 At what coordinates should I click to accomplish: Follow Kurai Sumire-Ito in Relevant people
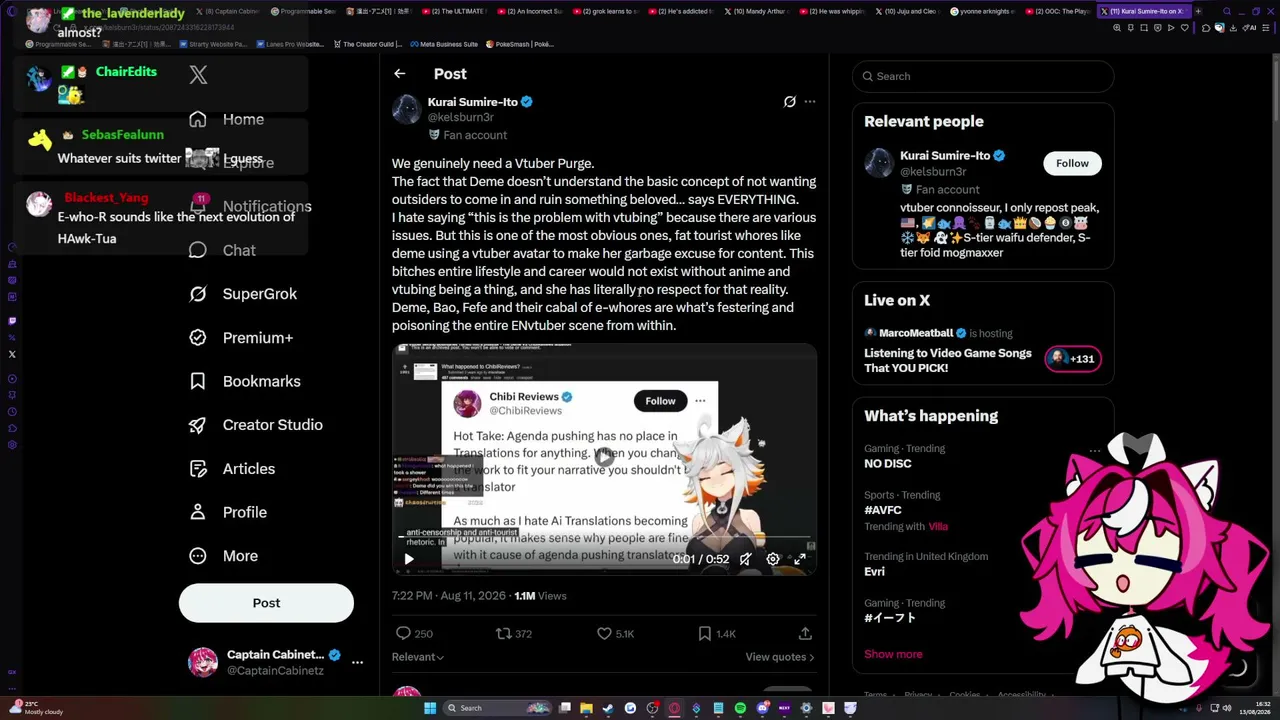pyautogui.click(x=1072, y=163)
